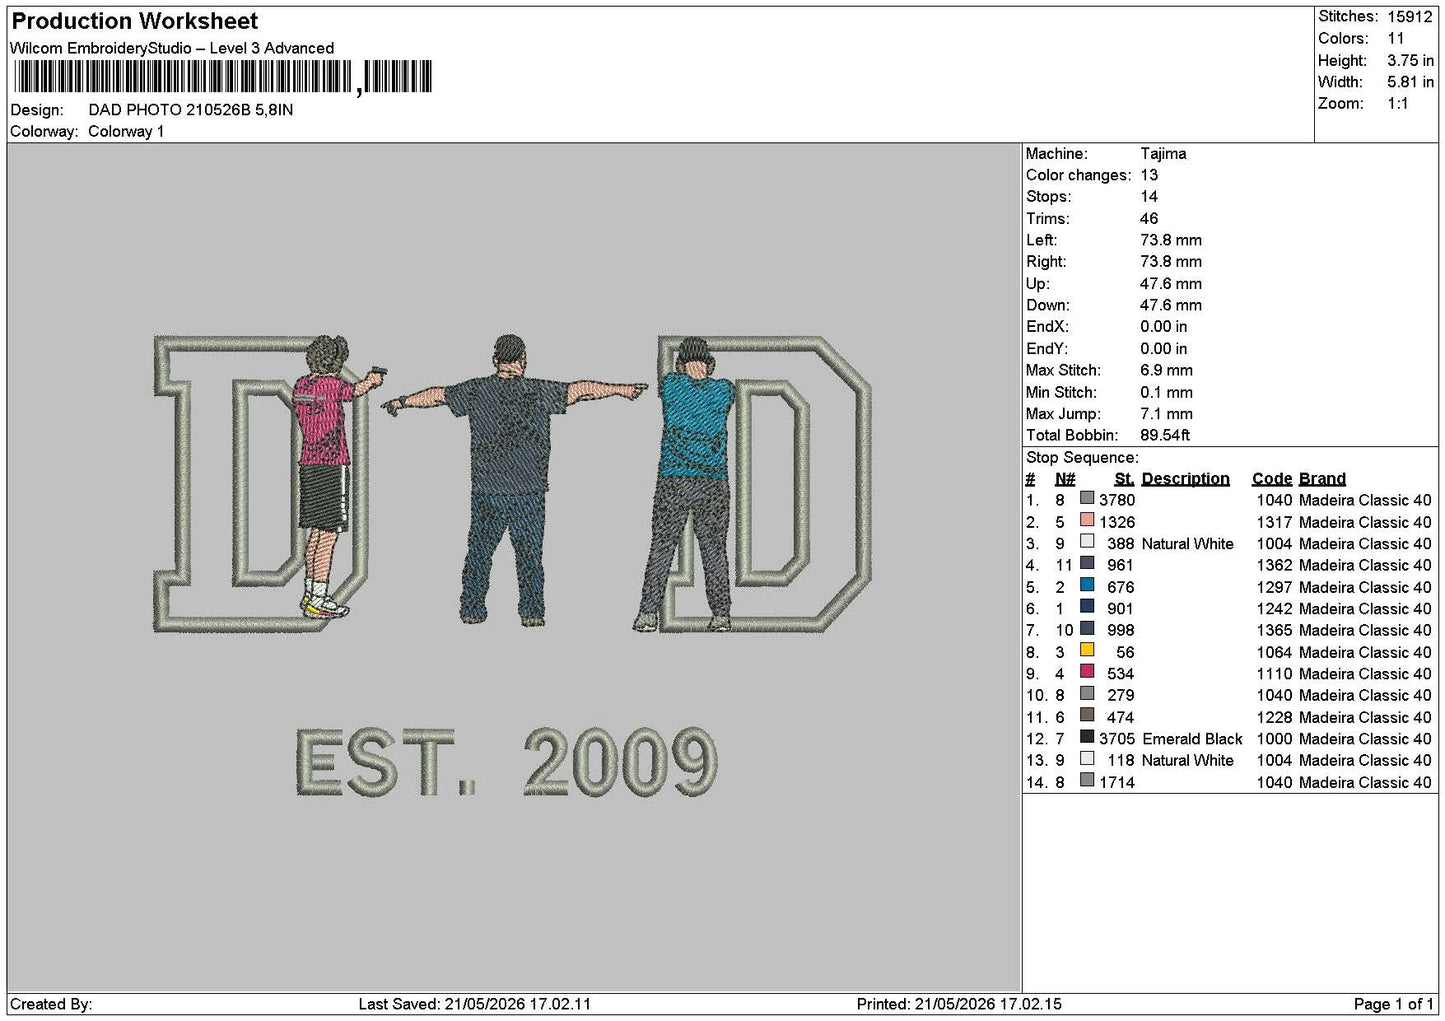The width and height of the screenshot is (1445, 1021).
Task: Click the 'N#' column header
Action: [1065, 479]
